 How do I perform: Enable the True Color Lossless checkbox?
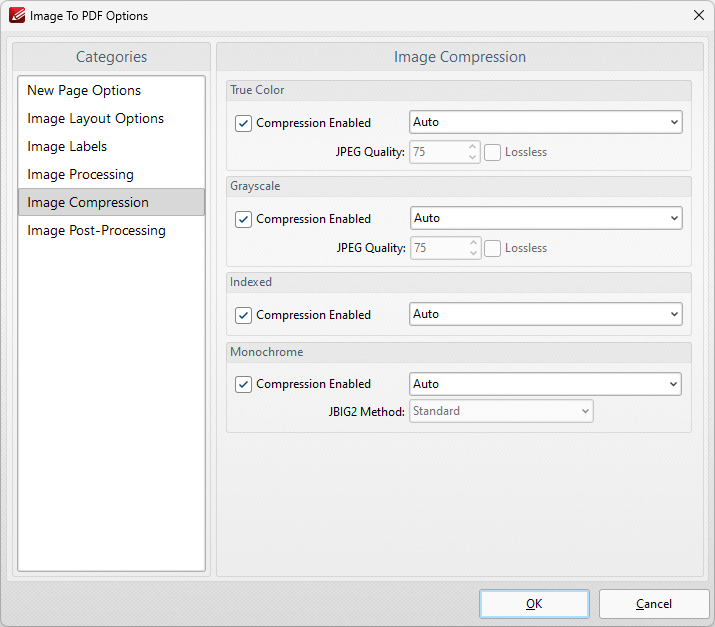point(492,152)
